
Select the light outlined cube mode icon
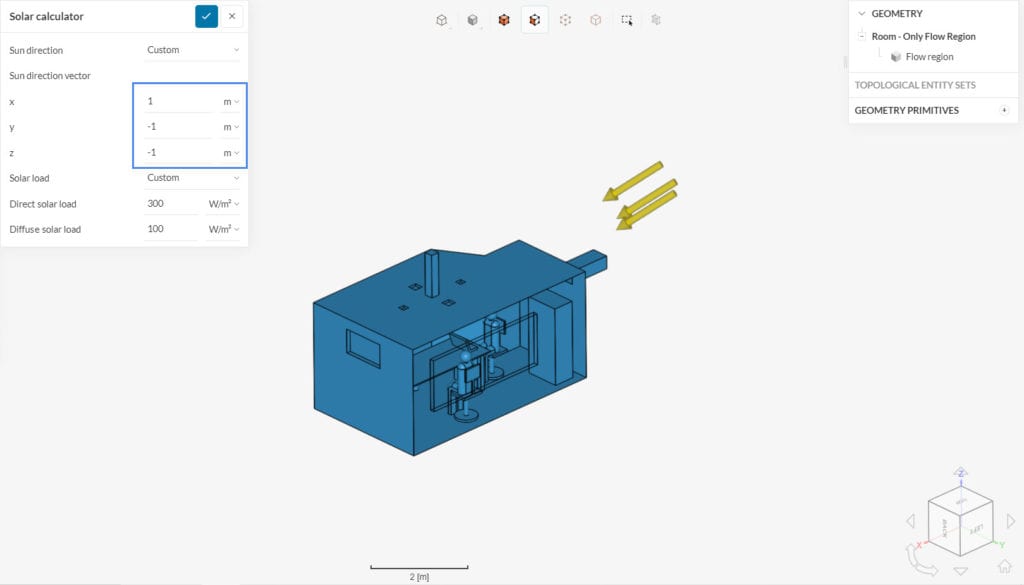(x=596, y=20)
